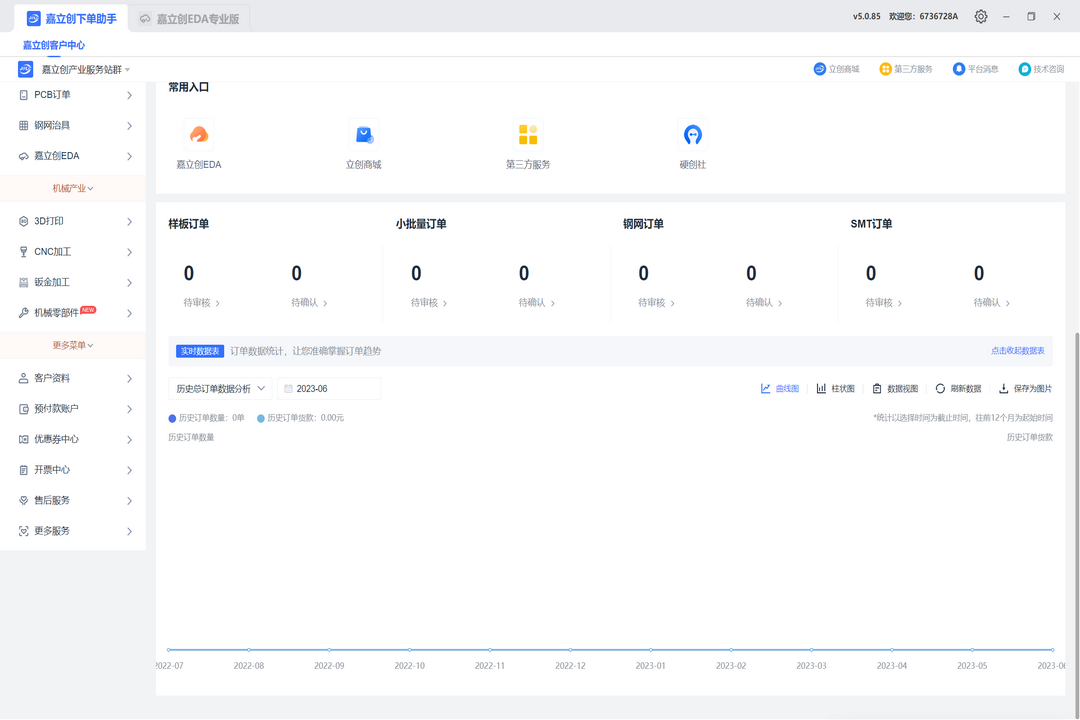Click 立创商城 icon in top toolbar
The height and width of the screenshot is (720, 1080).
click(820, 69)
